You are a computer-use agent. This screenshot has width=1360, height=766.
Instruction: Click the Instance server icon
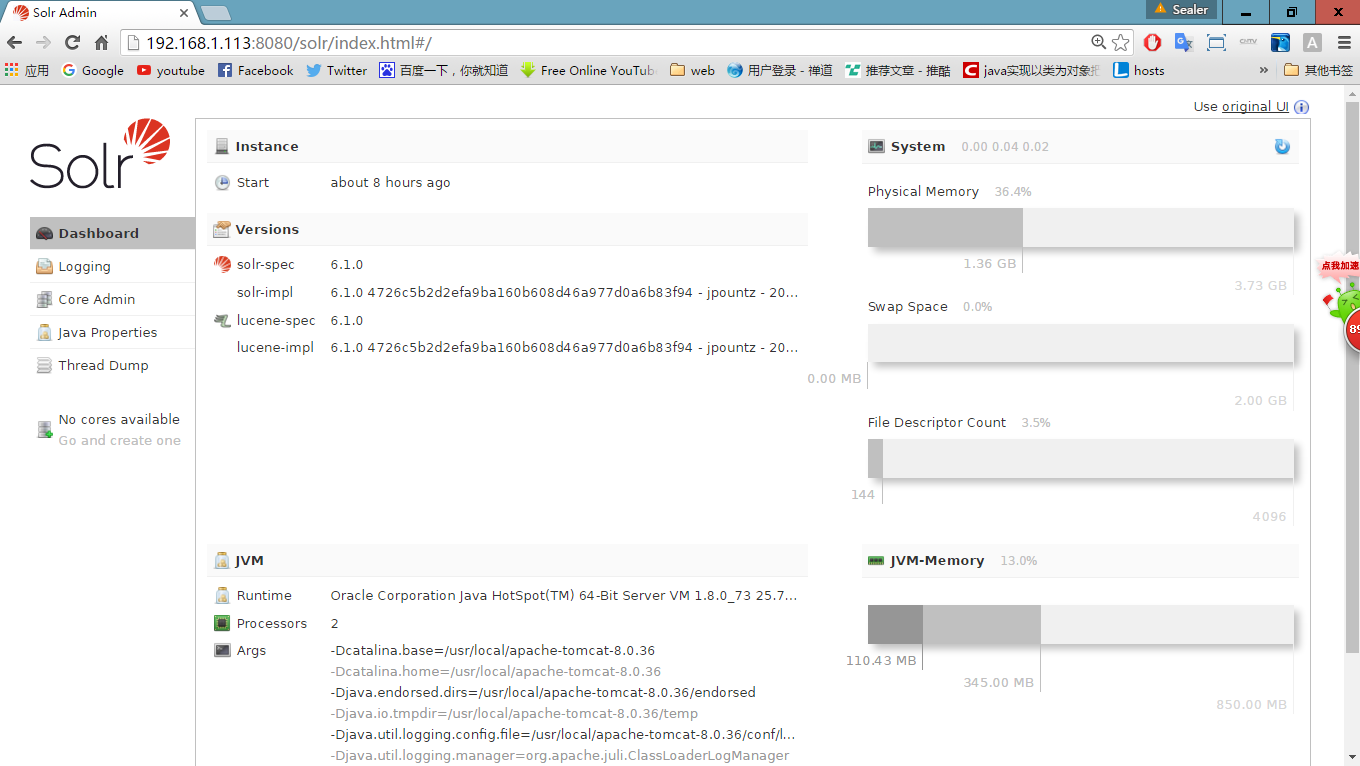pyautogui.click(x=221, y=147)
